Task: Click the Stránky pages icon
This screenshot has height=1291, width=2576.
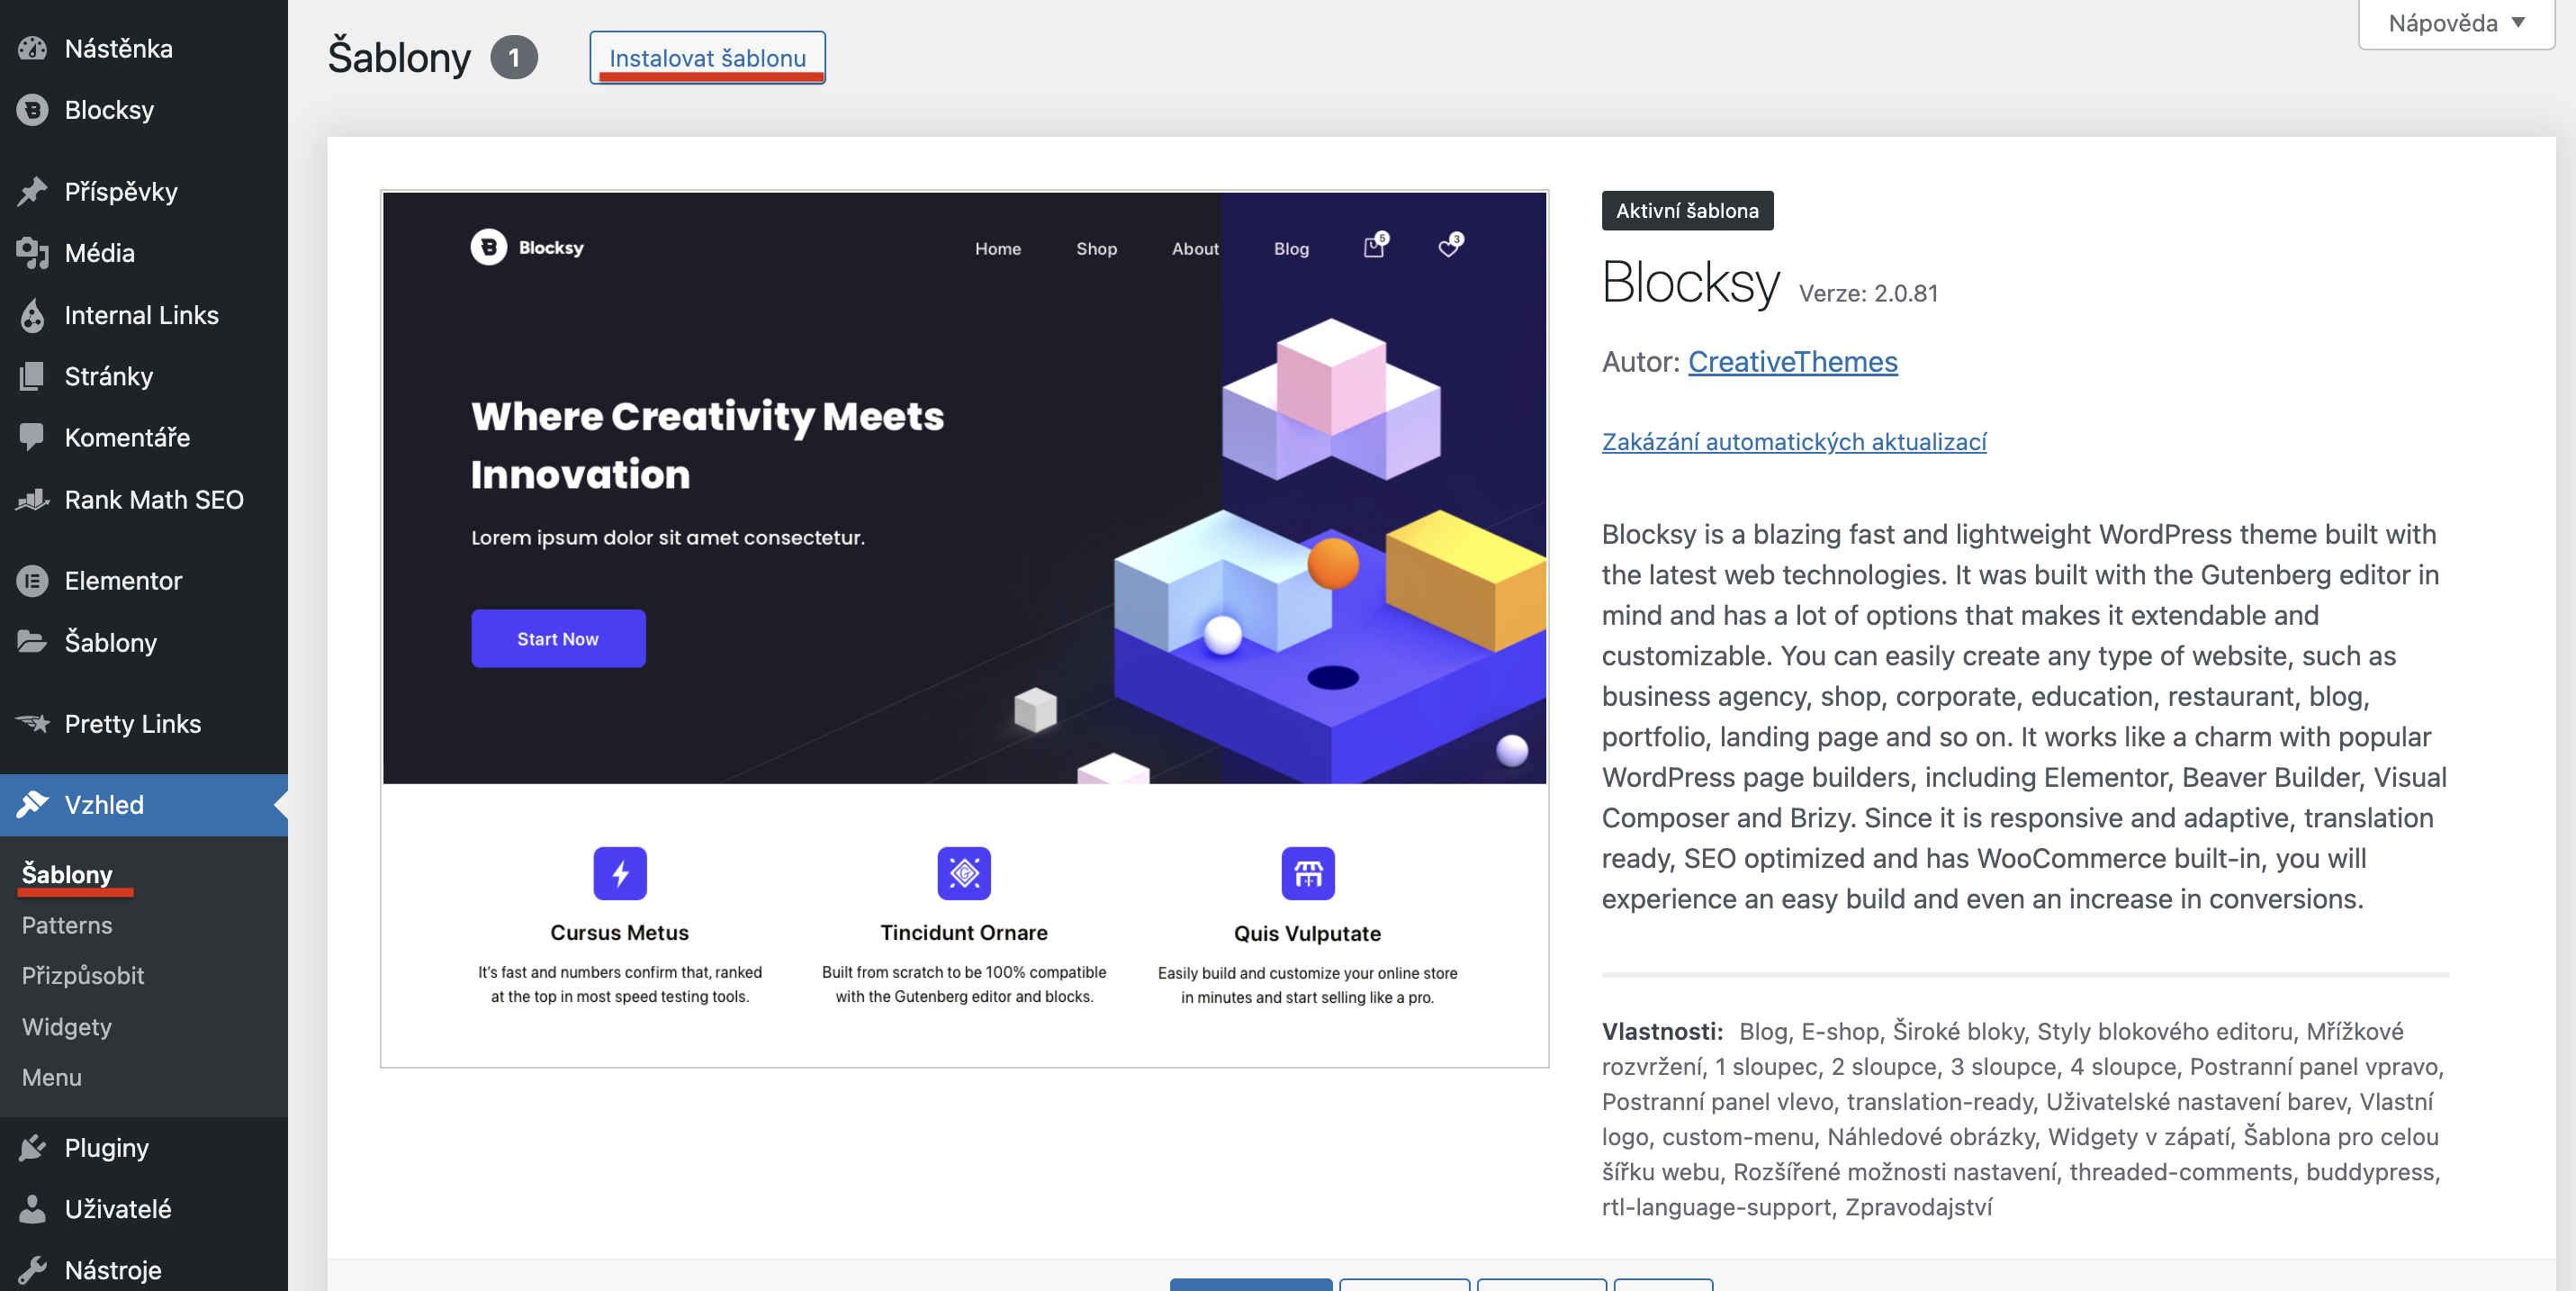Action: 32,376
